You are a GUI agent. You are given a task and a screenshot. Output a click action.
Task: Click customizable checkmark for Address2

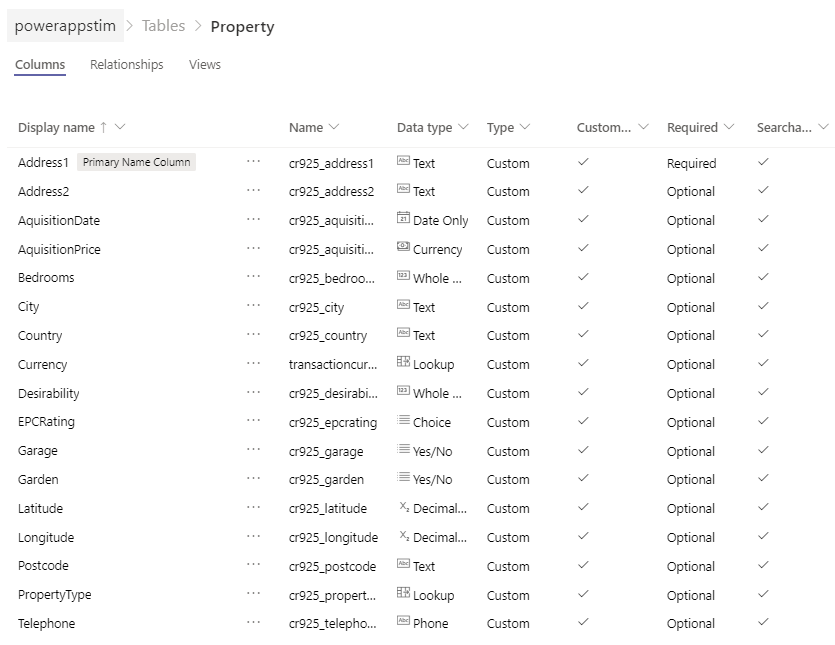pyautogui.click(x=583, y=190)
